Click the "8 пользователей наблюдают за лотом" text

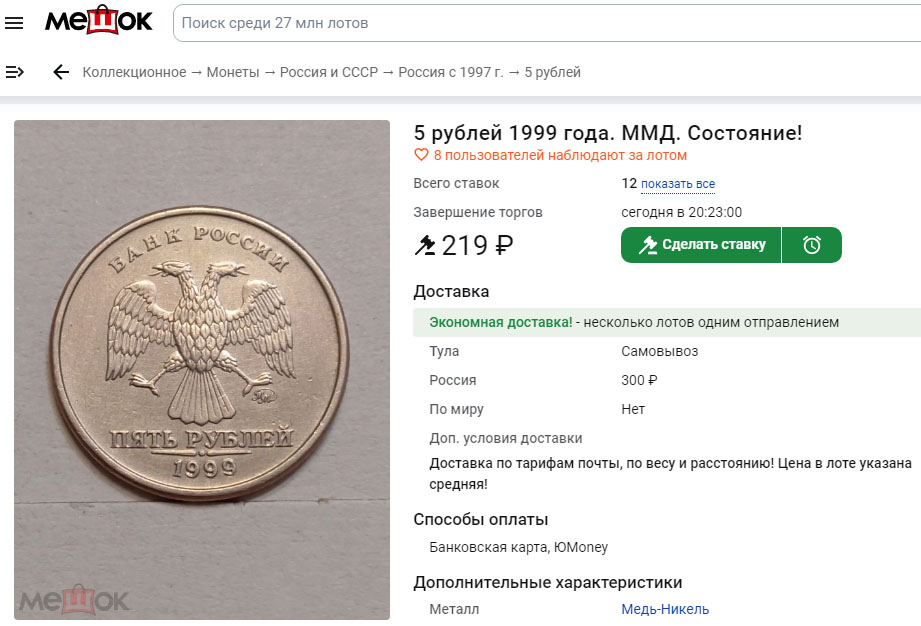pos(560,156)
